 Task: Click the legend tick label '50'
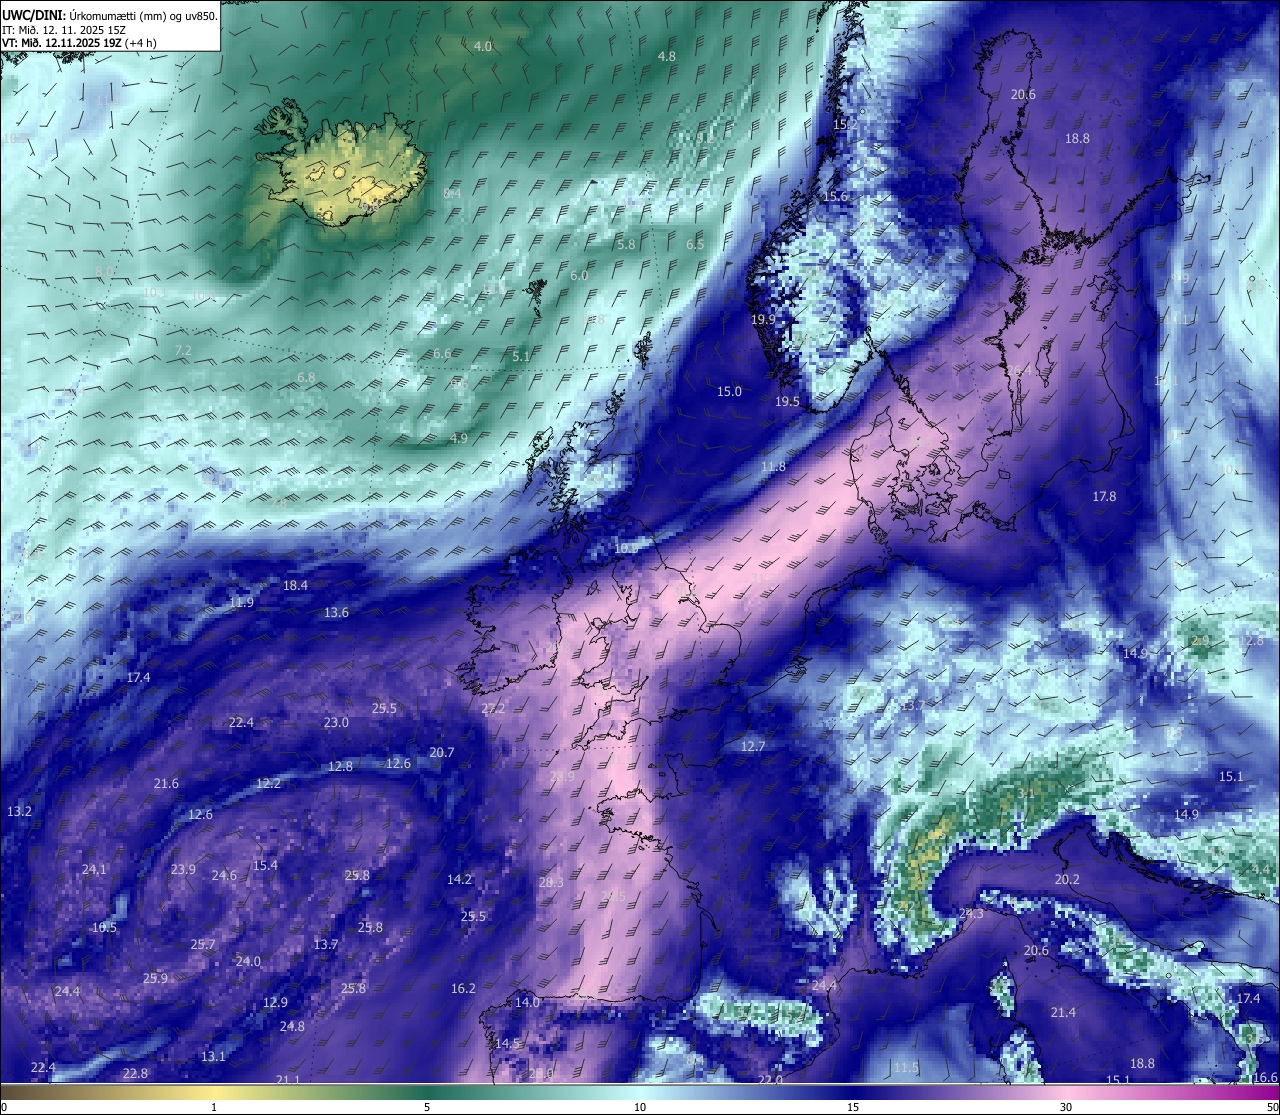tap(1272, 1108)
